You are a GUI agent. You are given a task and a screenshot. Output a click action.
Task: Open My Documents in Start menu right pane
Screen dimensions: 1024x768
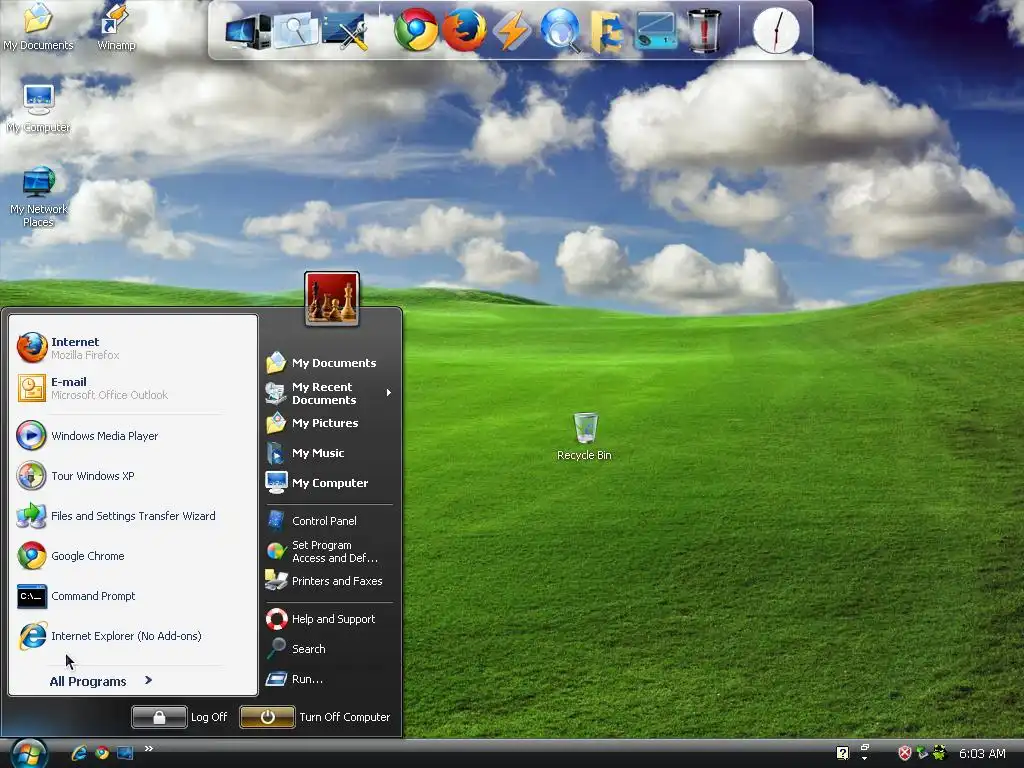click(329, 362)
